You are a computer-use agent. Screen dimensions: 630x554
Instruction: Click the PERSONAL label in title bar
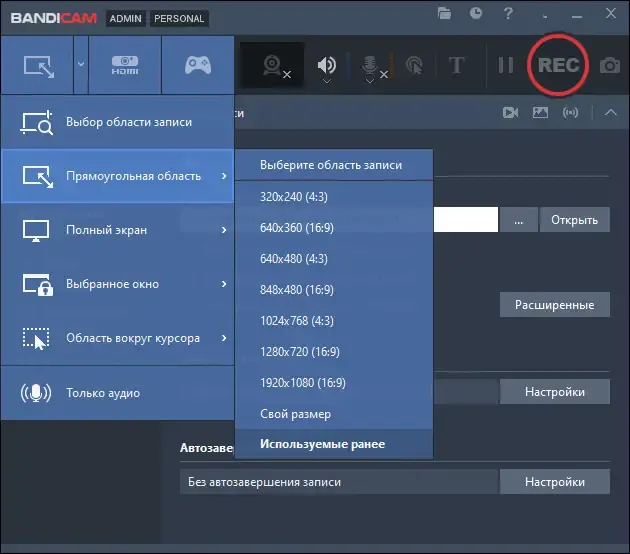click(179, 18)
